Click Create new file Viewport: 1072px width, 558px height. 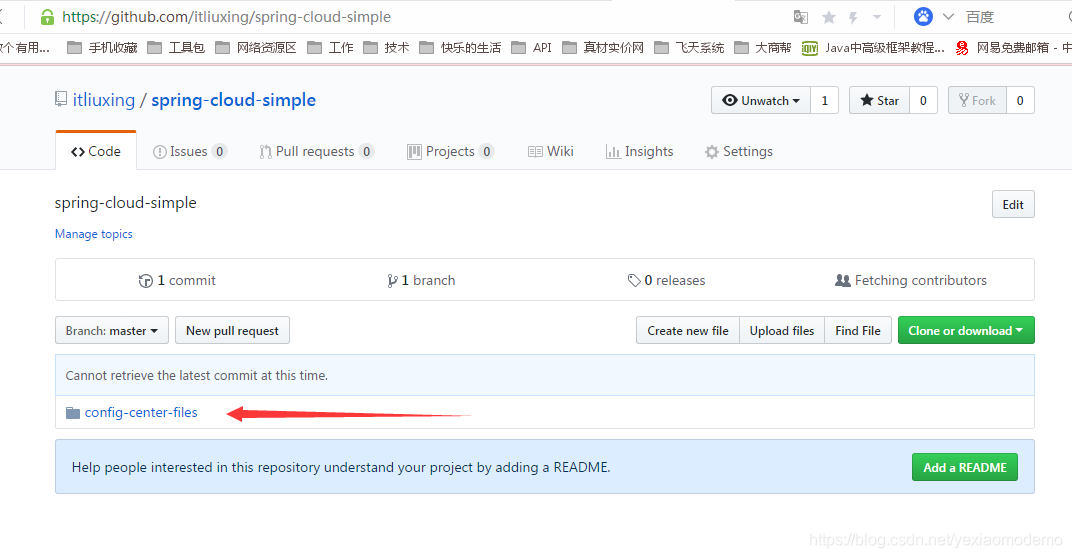pos(688,330)
